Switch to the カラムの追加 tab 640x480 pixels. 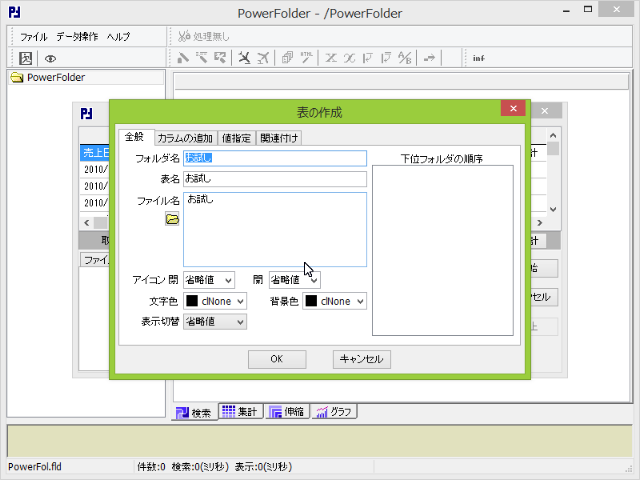coord(185,138)
